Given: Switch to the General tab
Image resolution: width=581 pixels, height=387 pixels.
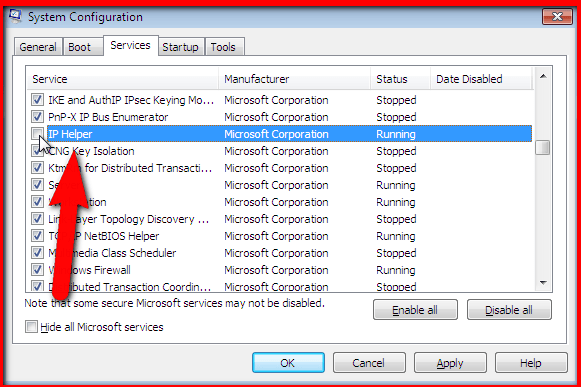Looking at the screenshot, I should 38,47.
